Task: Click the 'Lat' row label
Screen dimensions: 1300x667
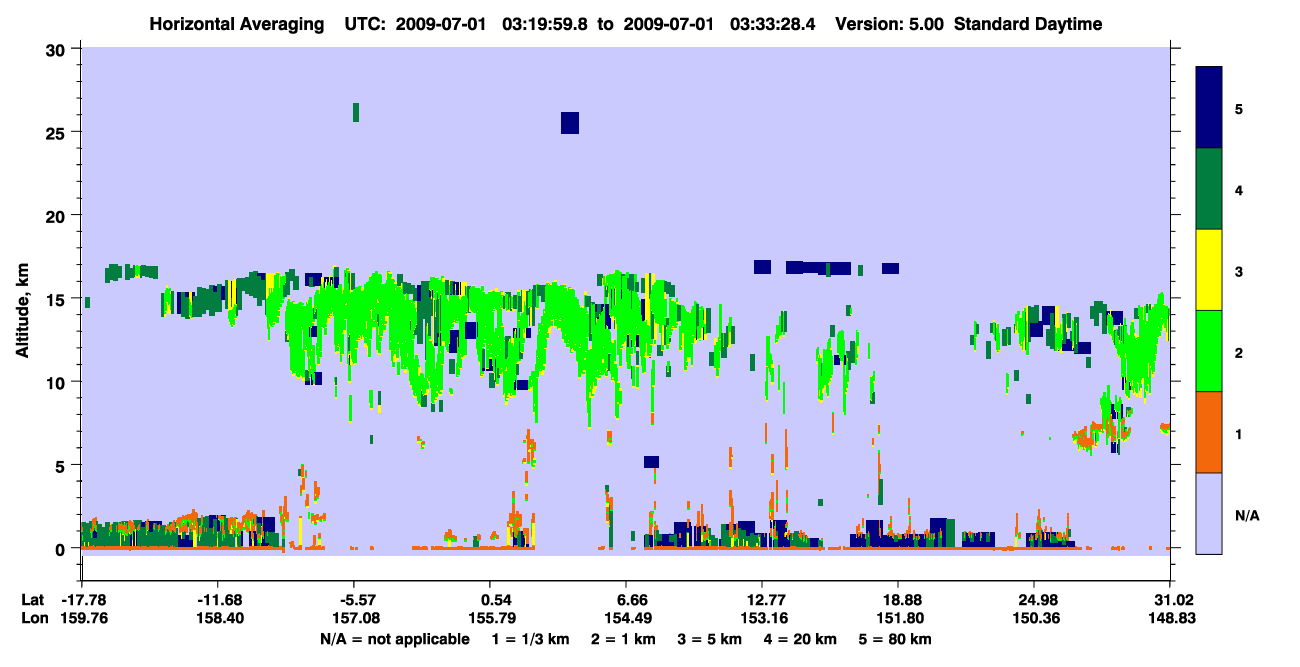Action: tap(32, 600)
